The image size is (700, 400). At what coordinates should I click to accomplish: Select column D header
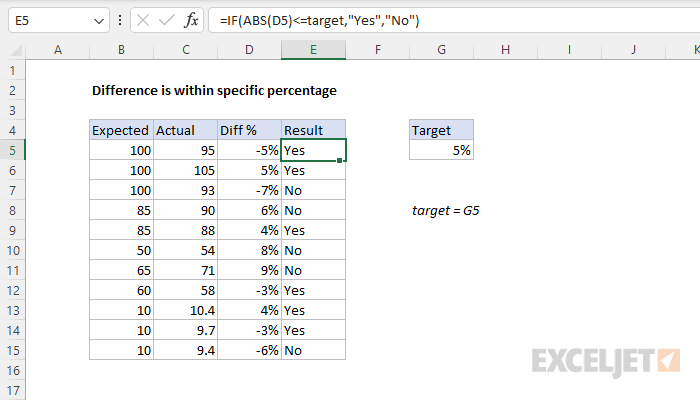pos(249,49)
